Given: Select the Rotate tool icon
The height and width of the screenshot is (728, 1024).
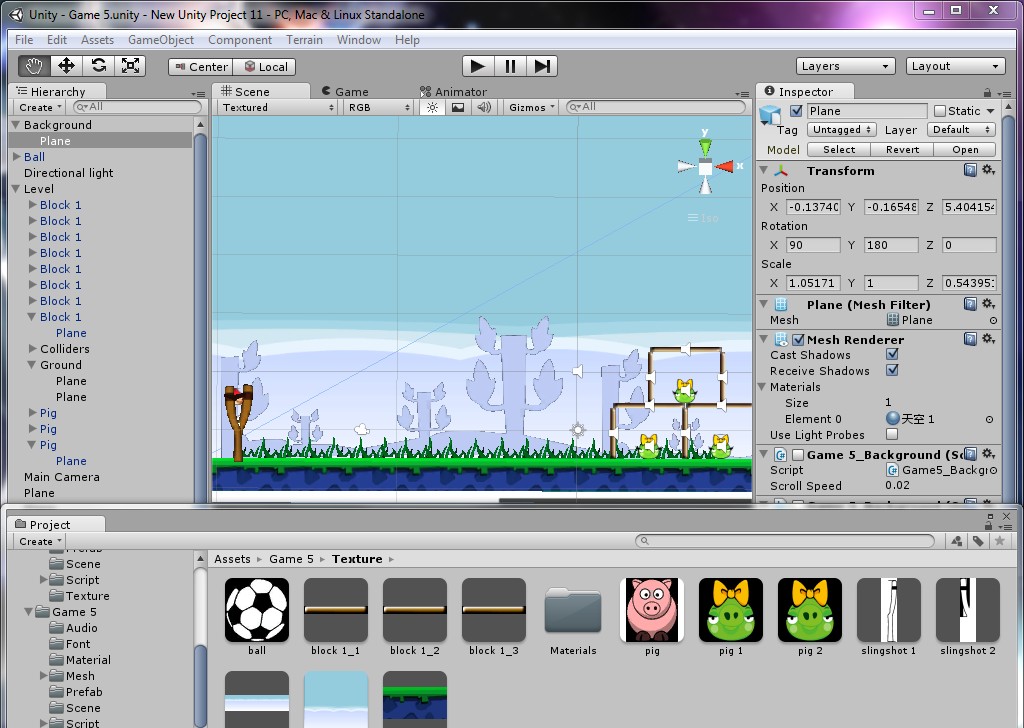Looking at the screenshot, I should (99, 66).
